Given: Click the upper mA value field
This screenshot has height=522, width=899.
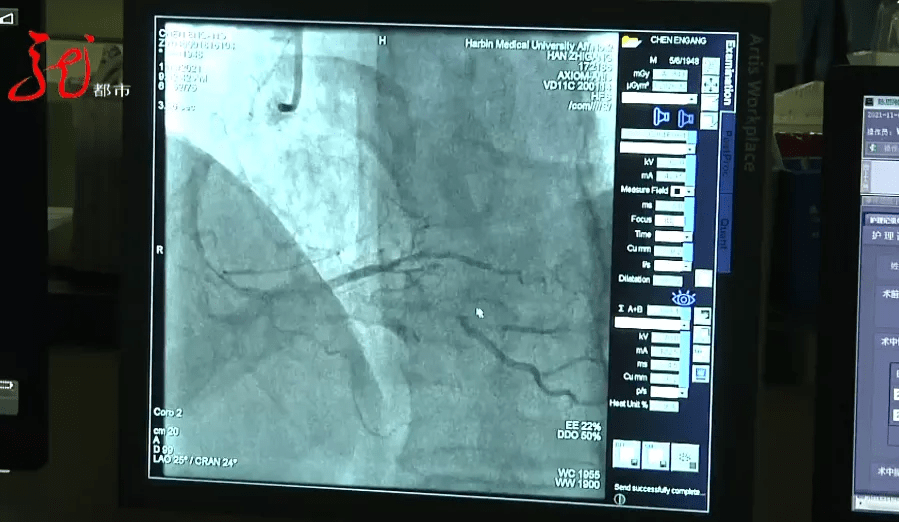Looking at the screenshot, I should click(x=671, y=177).
